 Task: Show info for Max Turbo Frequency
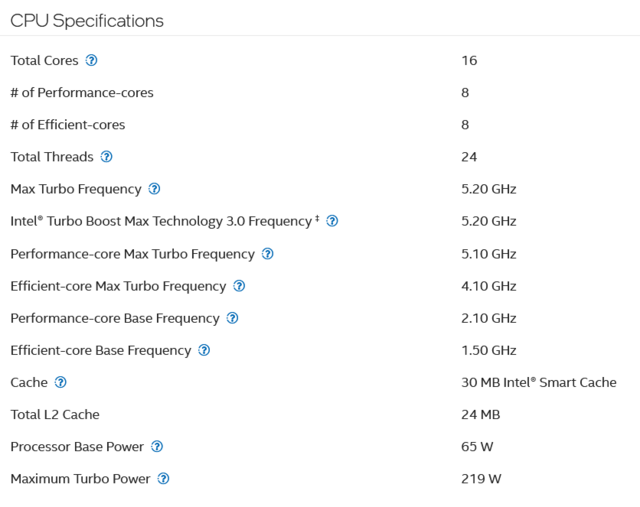[154, 189]
